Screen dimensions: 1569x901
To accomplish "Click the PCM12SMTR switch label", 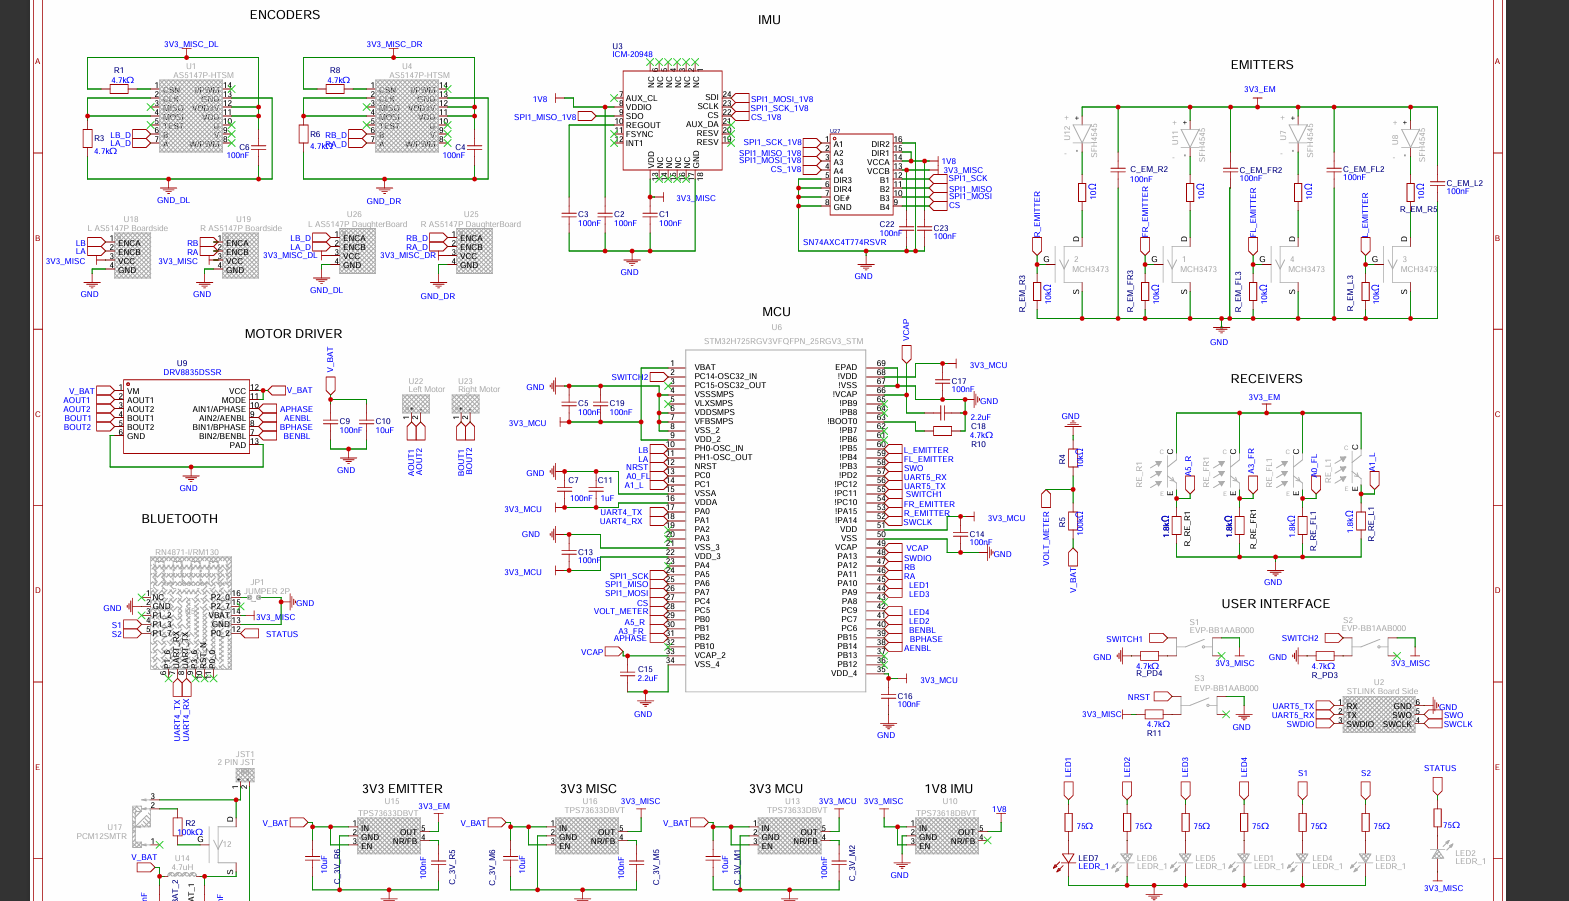I will click(x=102, y=836).
